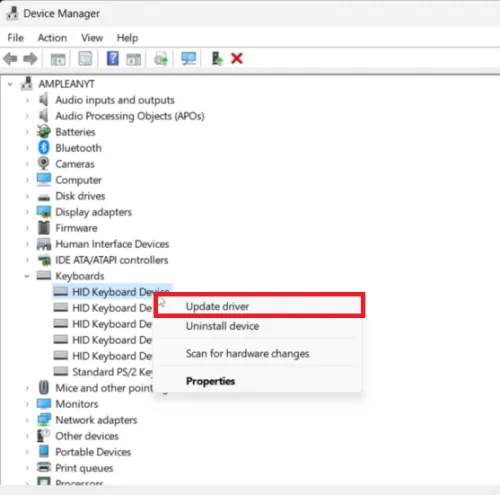
Task: Click the Human Interface Devices icon
Action: [x=44, y=244]
